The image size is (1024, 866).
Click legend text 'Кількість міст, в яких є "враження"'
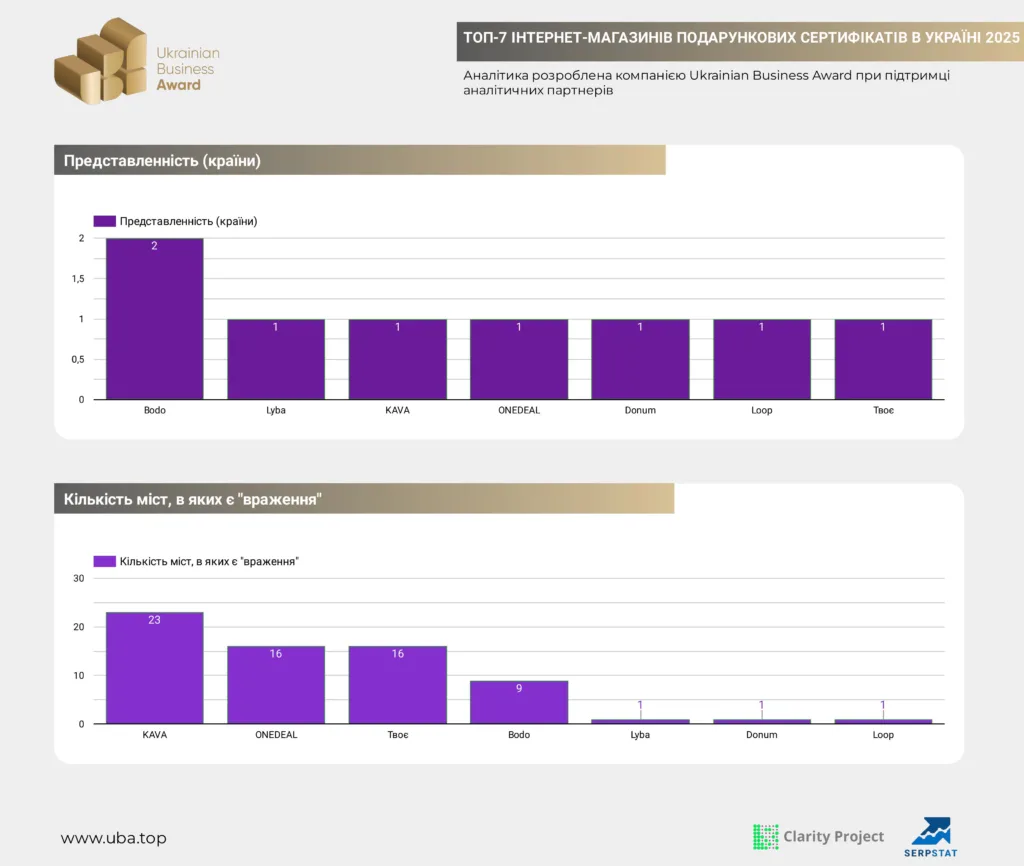pos(209,562)
